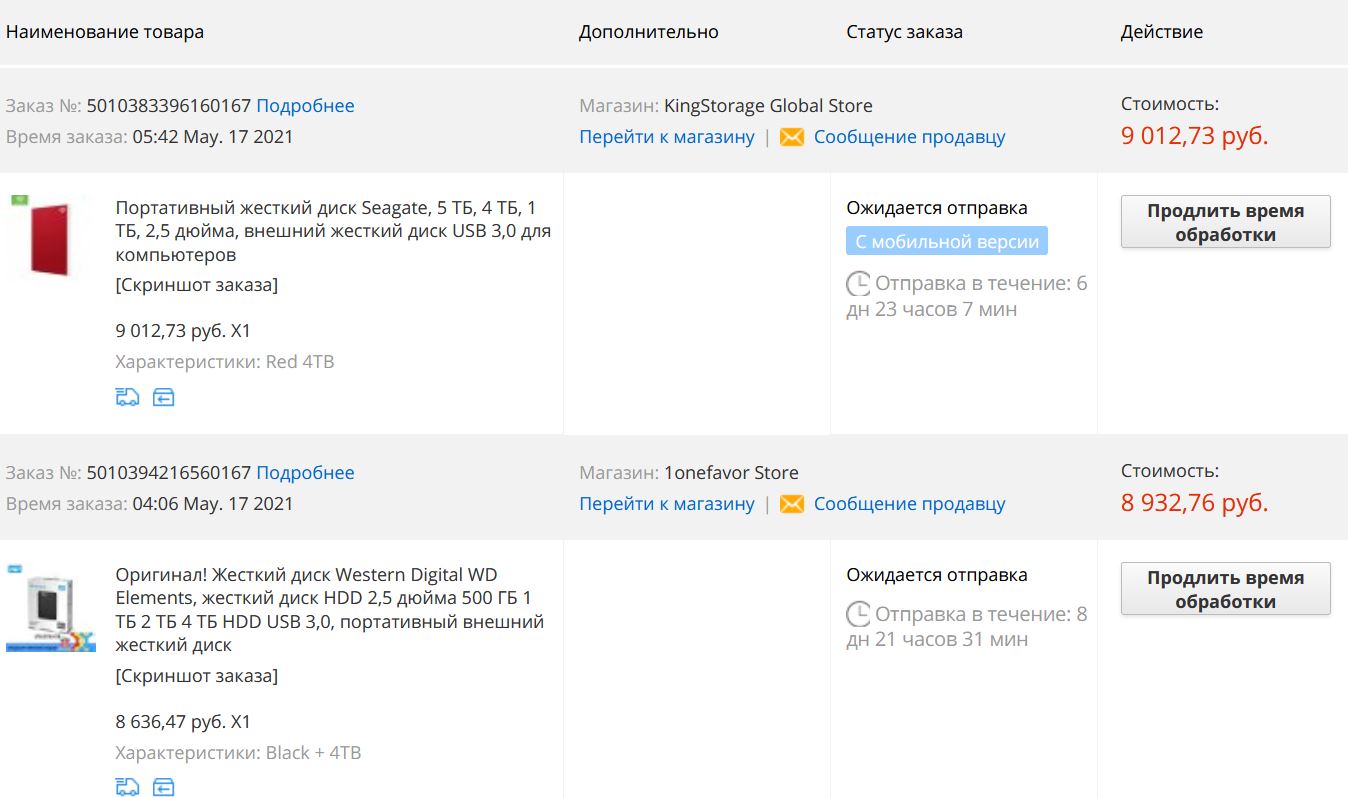
Task: Go to KingStorage store via 'Перейти к магазину'
Action: click(x=666, y=137)
